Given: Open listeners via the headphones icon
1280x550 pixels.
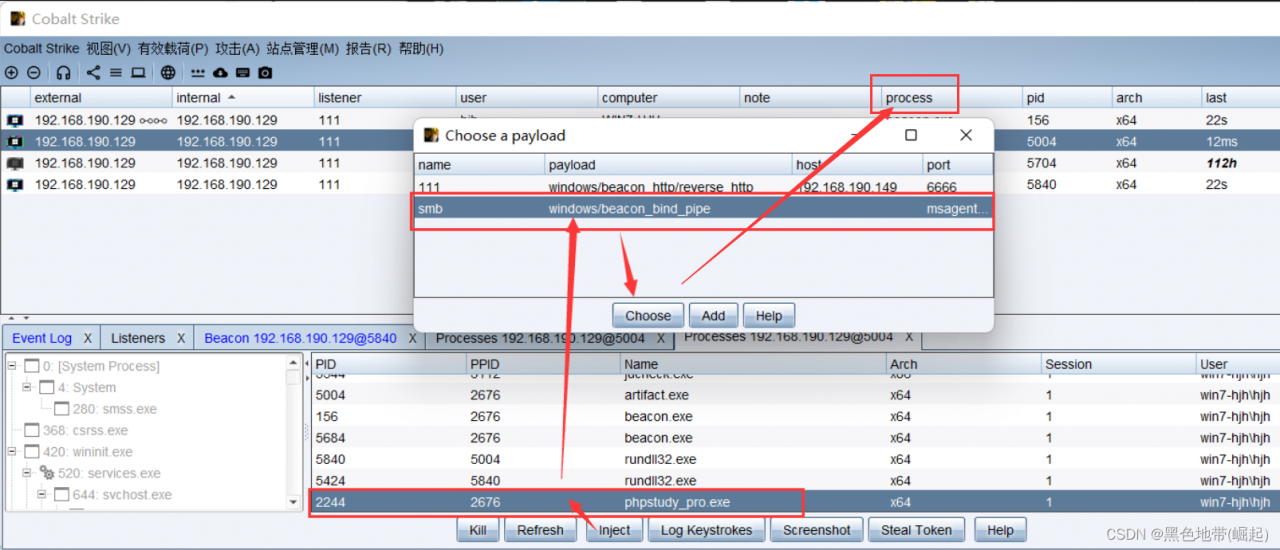Looking at the screenshot, I should pos(64,73).
